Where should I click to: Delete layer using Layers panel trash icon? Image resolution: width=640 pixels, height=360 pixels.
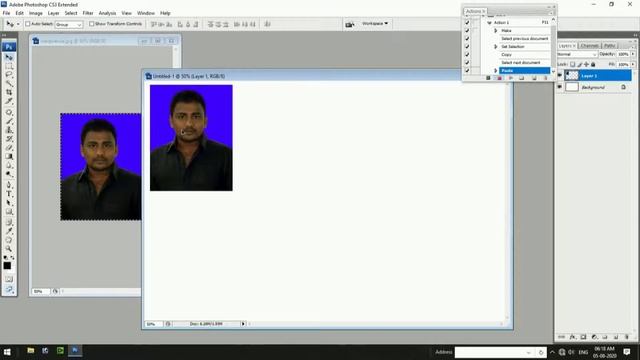click(x=627, y=337)
